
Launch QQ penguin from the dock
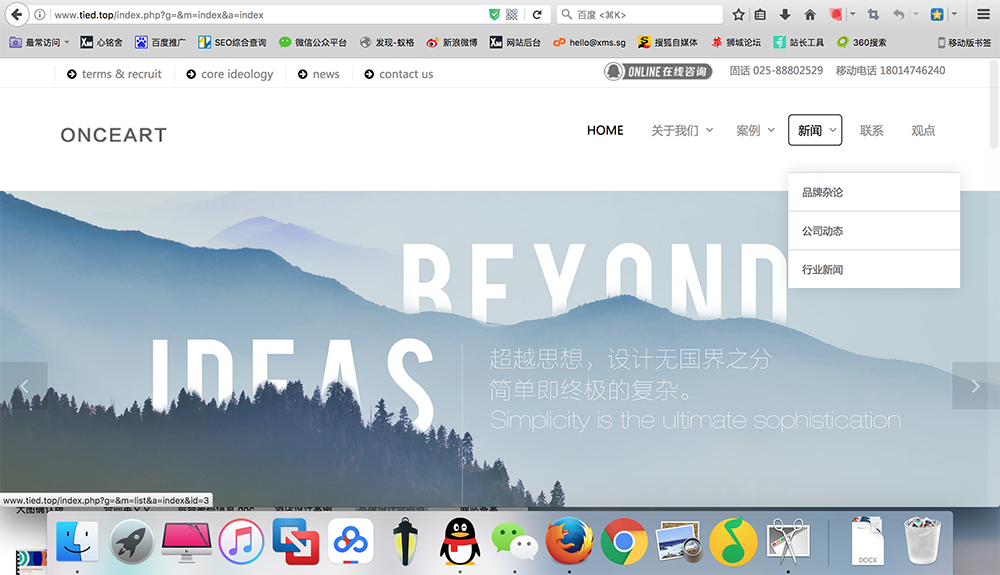pos(460,542)
